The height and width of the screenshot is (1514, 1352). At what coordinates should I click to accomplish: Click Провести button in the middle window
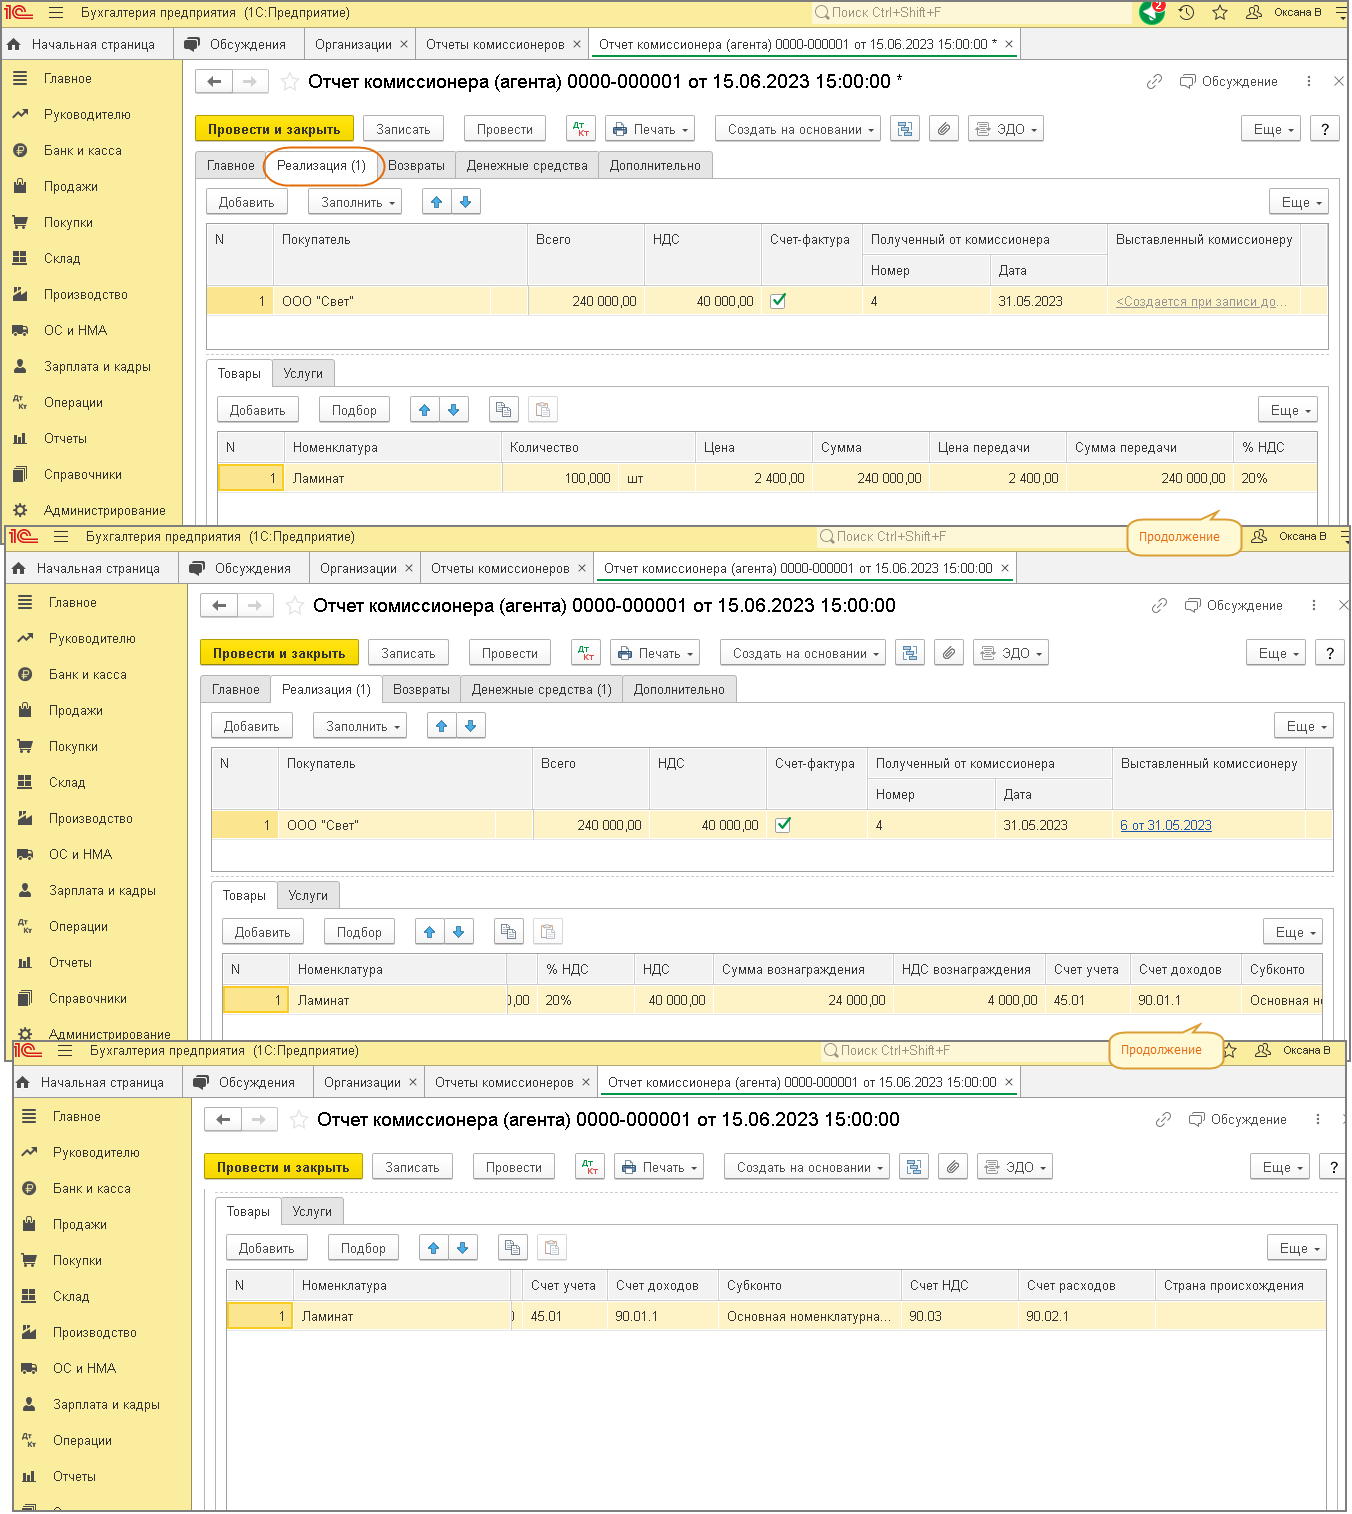tap(510, 653)
